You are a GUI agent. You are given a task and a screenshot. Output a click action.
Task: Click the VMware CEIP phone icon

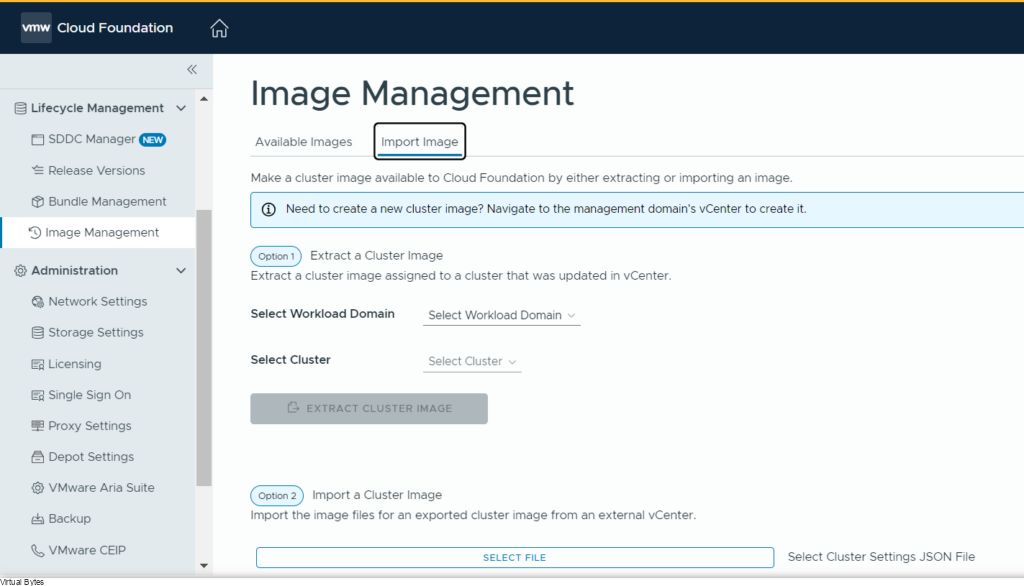[x=38, y=550]
